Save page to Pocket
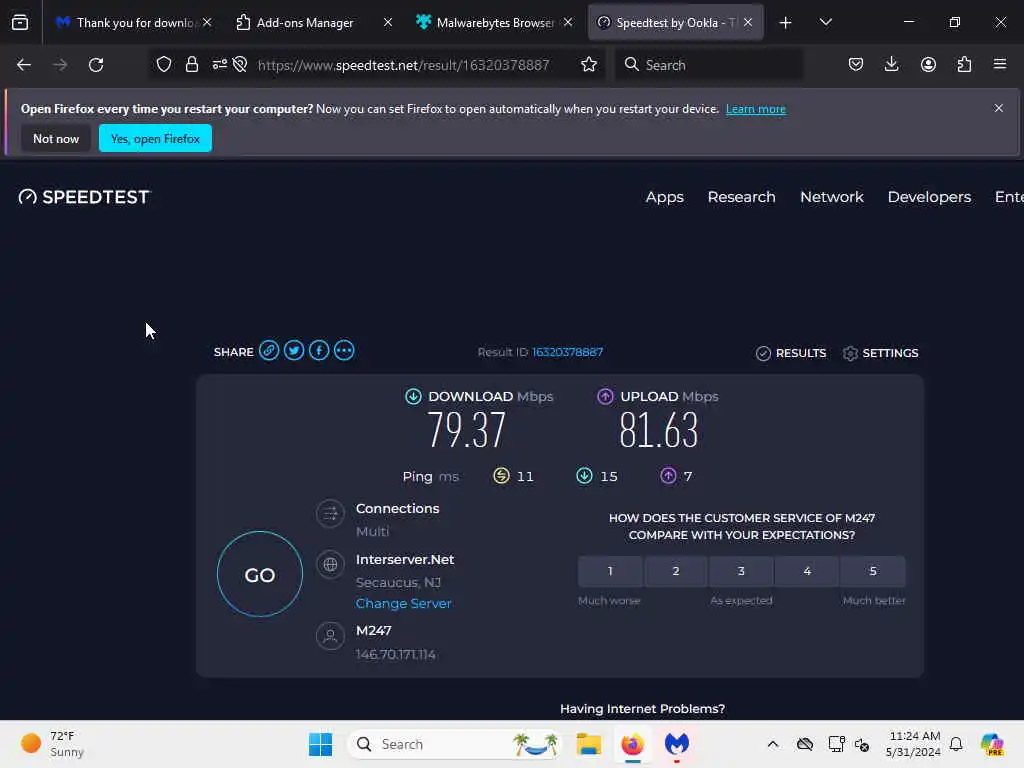 pos(856,65)
